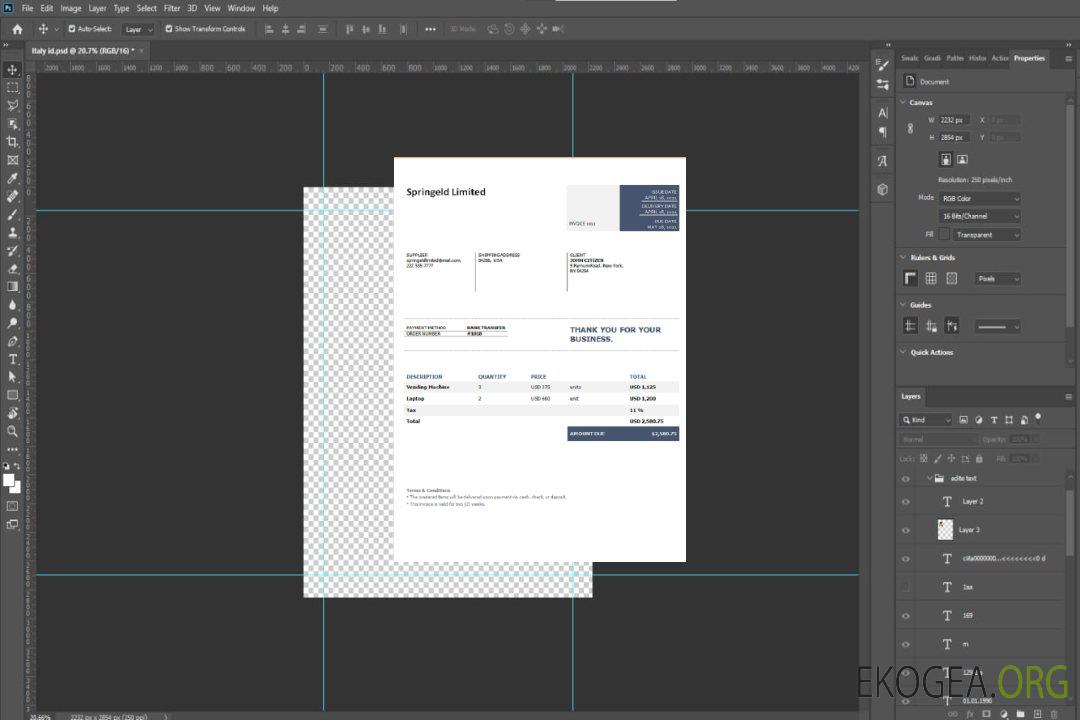The height and width of the screenshot is (720, 1080).
Task: Toggle the Rulers icon in Properties
Action: click(x=911, y=278)
